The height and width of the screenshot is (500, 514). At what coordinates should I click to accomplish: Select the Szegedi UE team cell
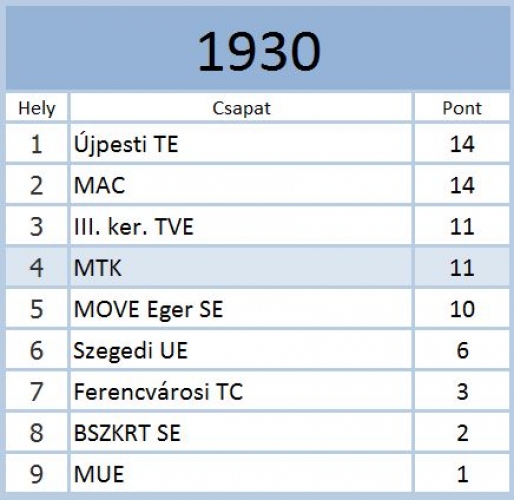(241, 350)
